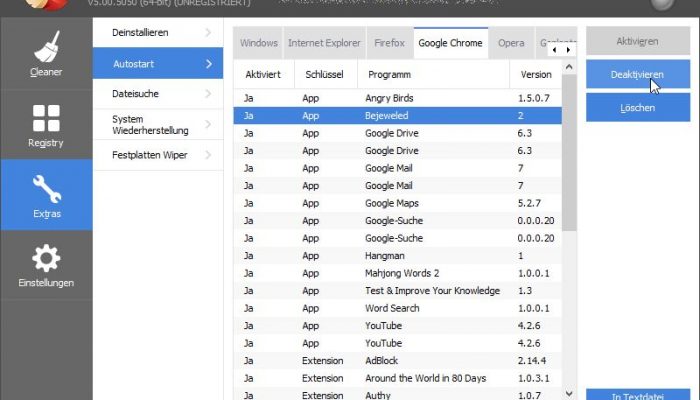Click the Deaktivieren button
Screen dimensions: 700x400
click(638, 74)
